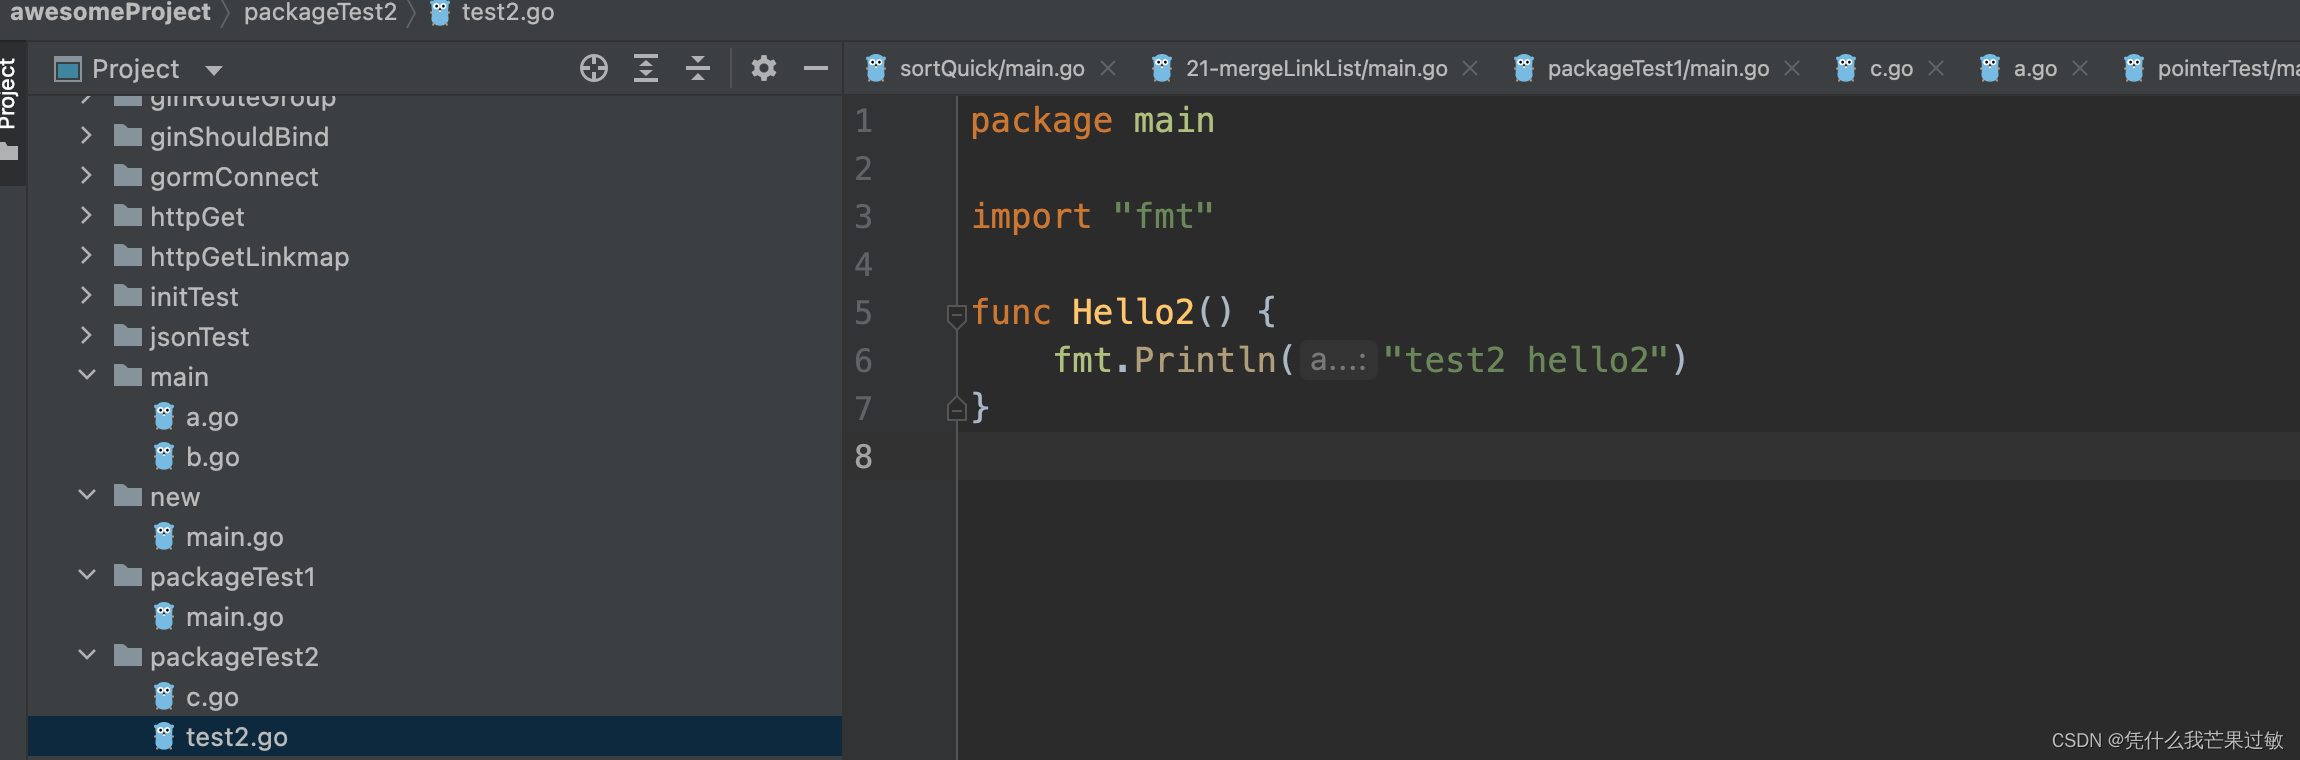
Task: Click the Project vertical side tab
Action: [9, 94]
